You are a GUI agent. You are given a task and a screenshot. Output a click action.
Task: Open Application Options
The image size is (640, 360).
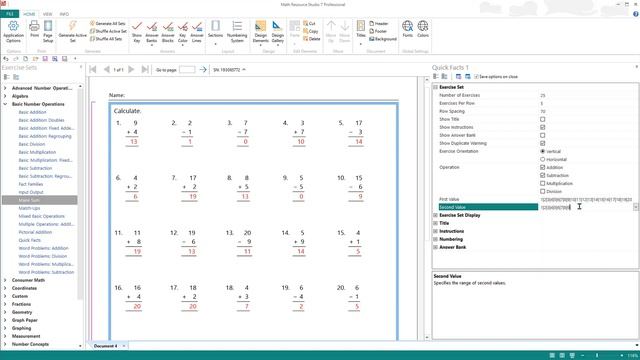tap(13, 32)
